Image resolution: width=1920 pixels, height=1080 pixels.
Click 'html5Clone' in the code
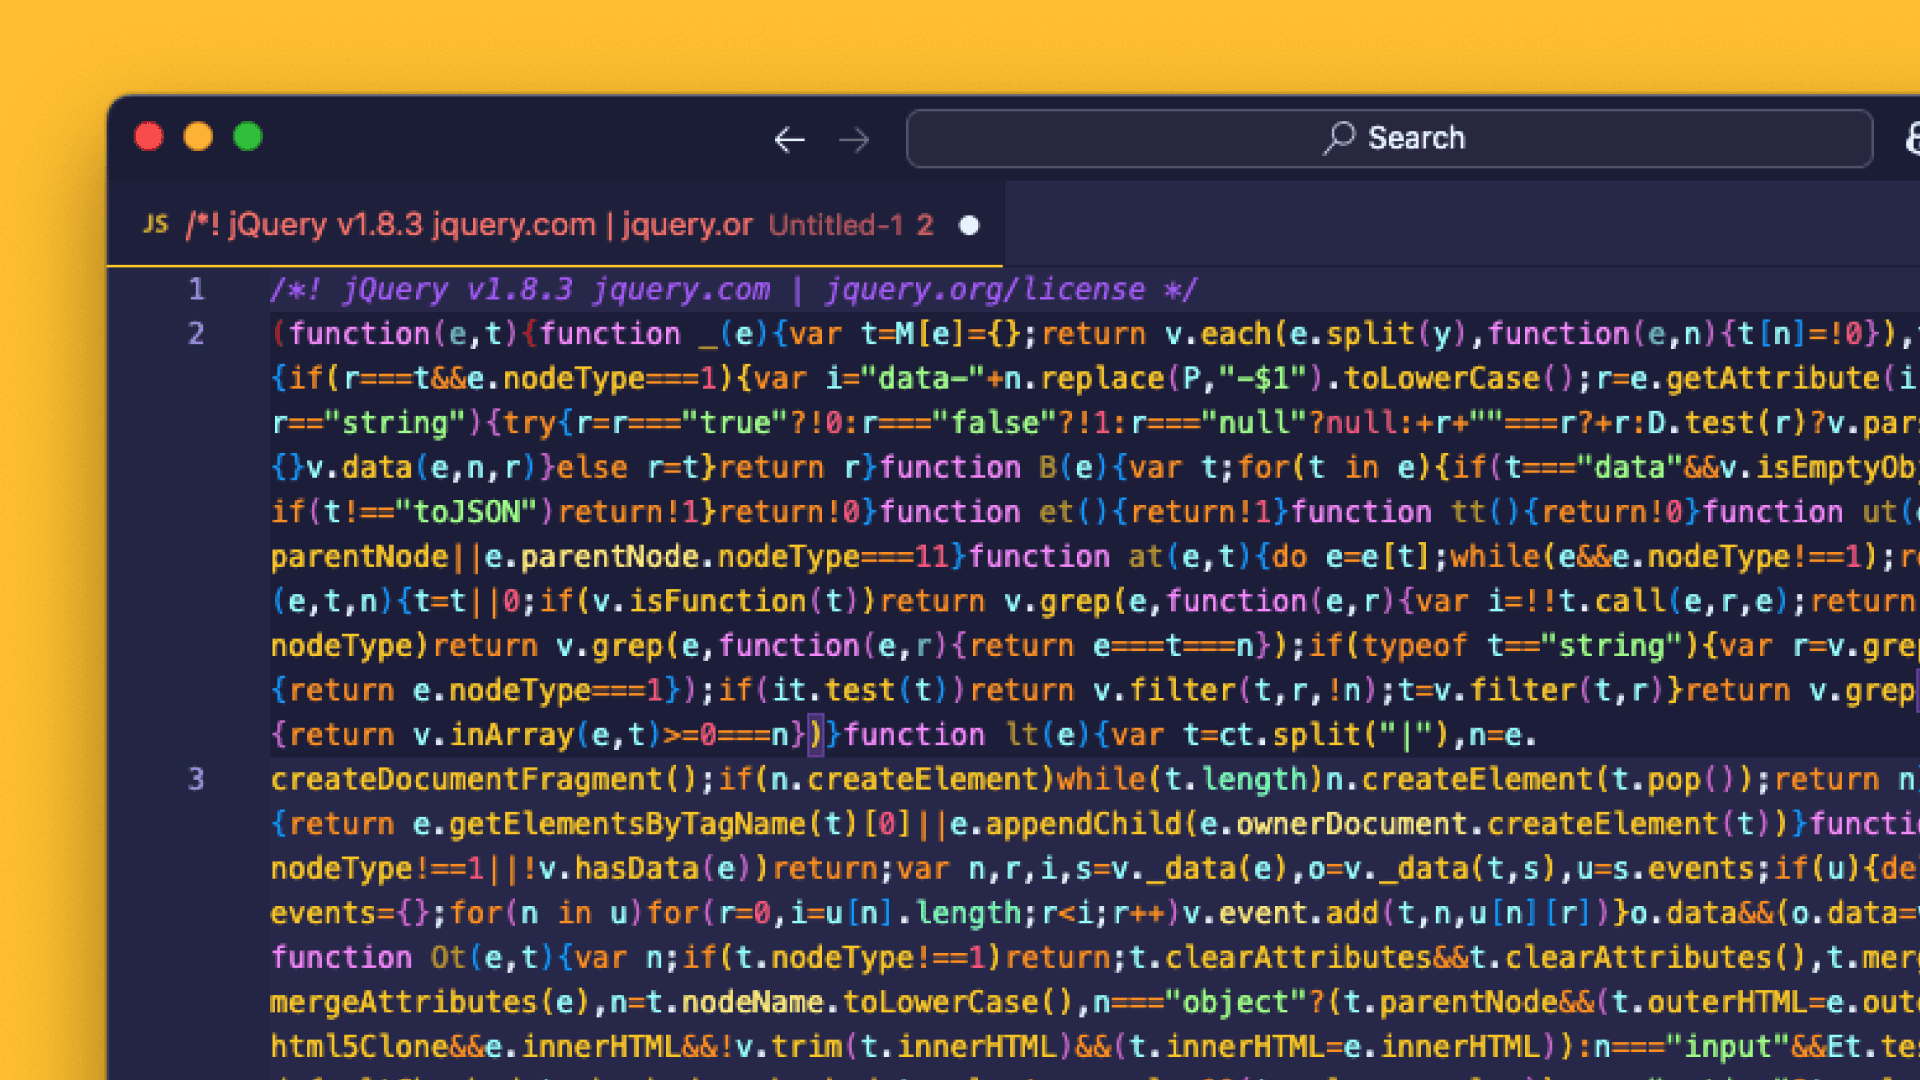359,1047
